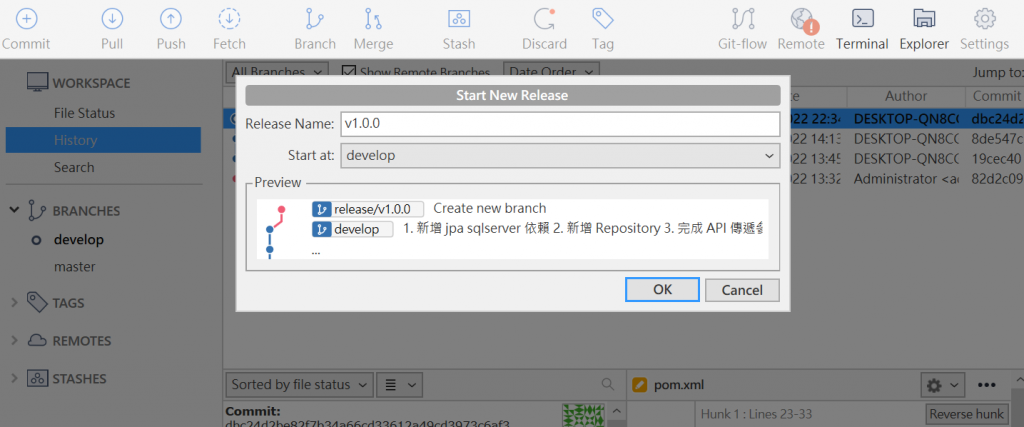
Task: Open the Remote toolbar icon
Action: pos(803,20)
